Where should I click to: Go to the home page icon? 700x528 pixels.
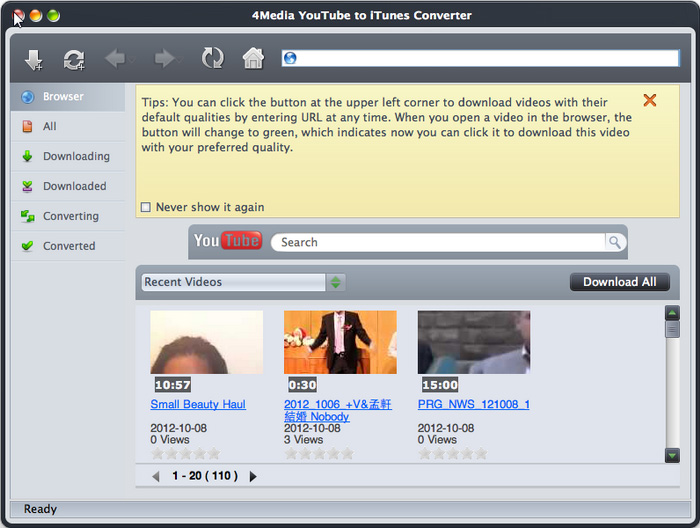[253, 59]
